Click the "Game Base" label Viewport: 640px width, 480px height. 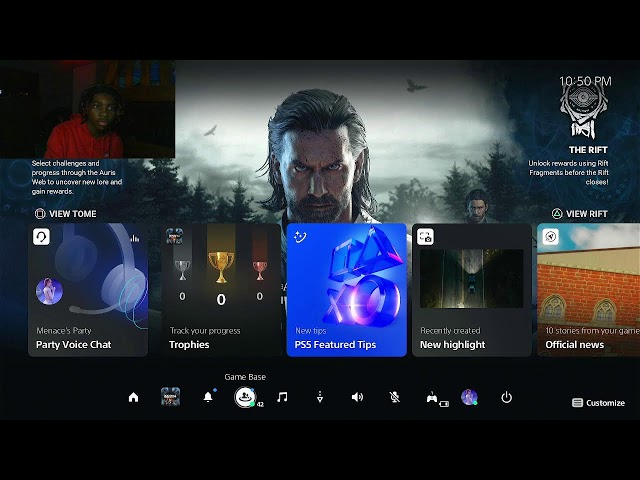tap(245, 377)
